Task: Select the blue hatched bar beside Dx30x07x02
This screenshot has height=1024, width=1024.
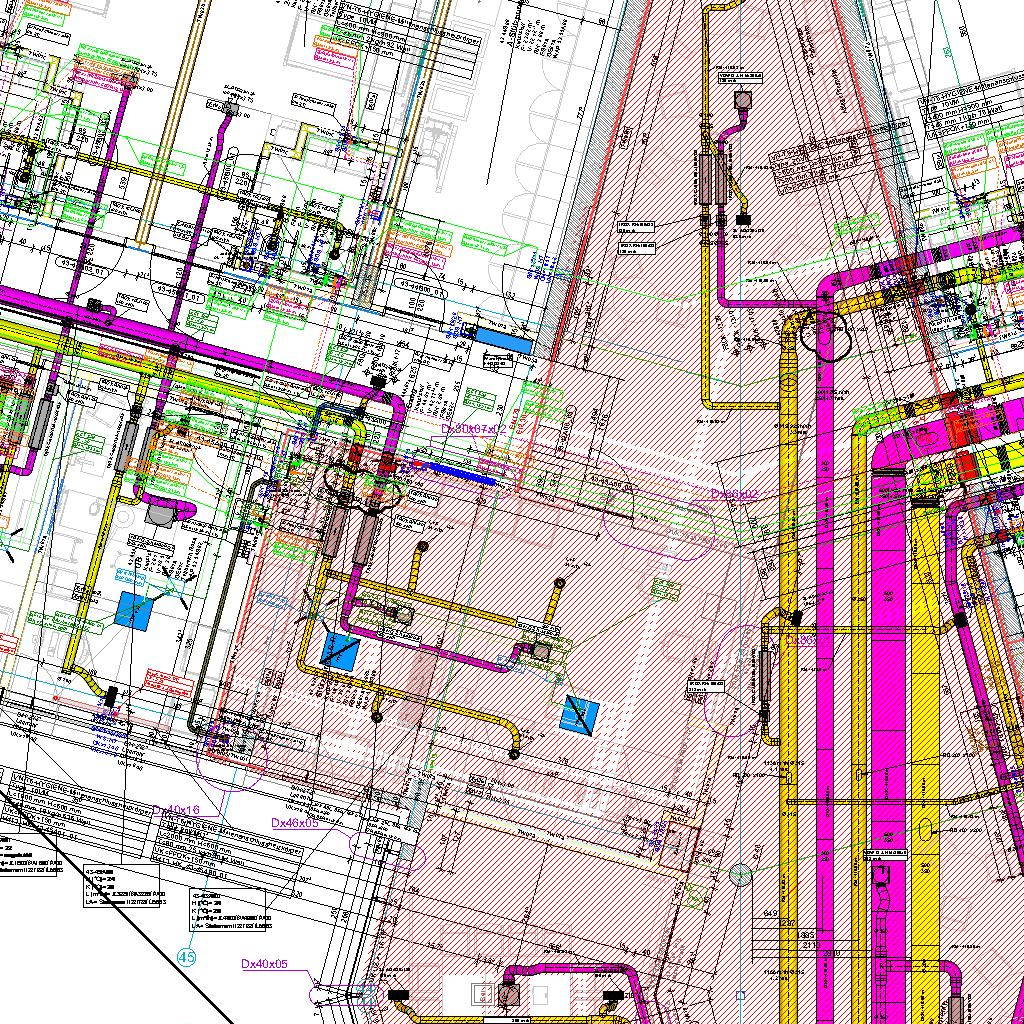Action: pyautogui.click(x=460, y=473)
